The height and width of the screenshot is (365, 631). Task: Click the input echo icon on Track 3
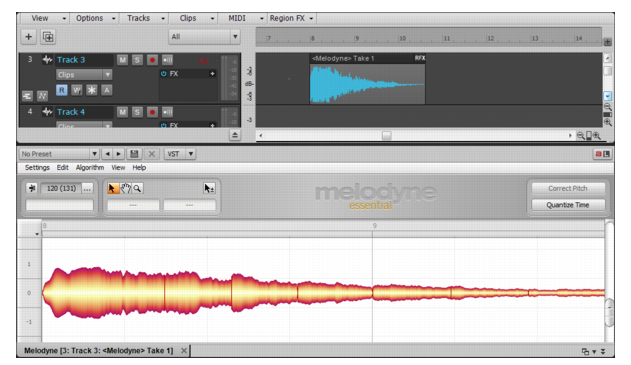pos(167,60)
